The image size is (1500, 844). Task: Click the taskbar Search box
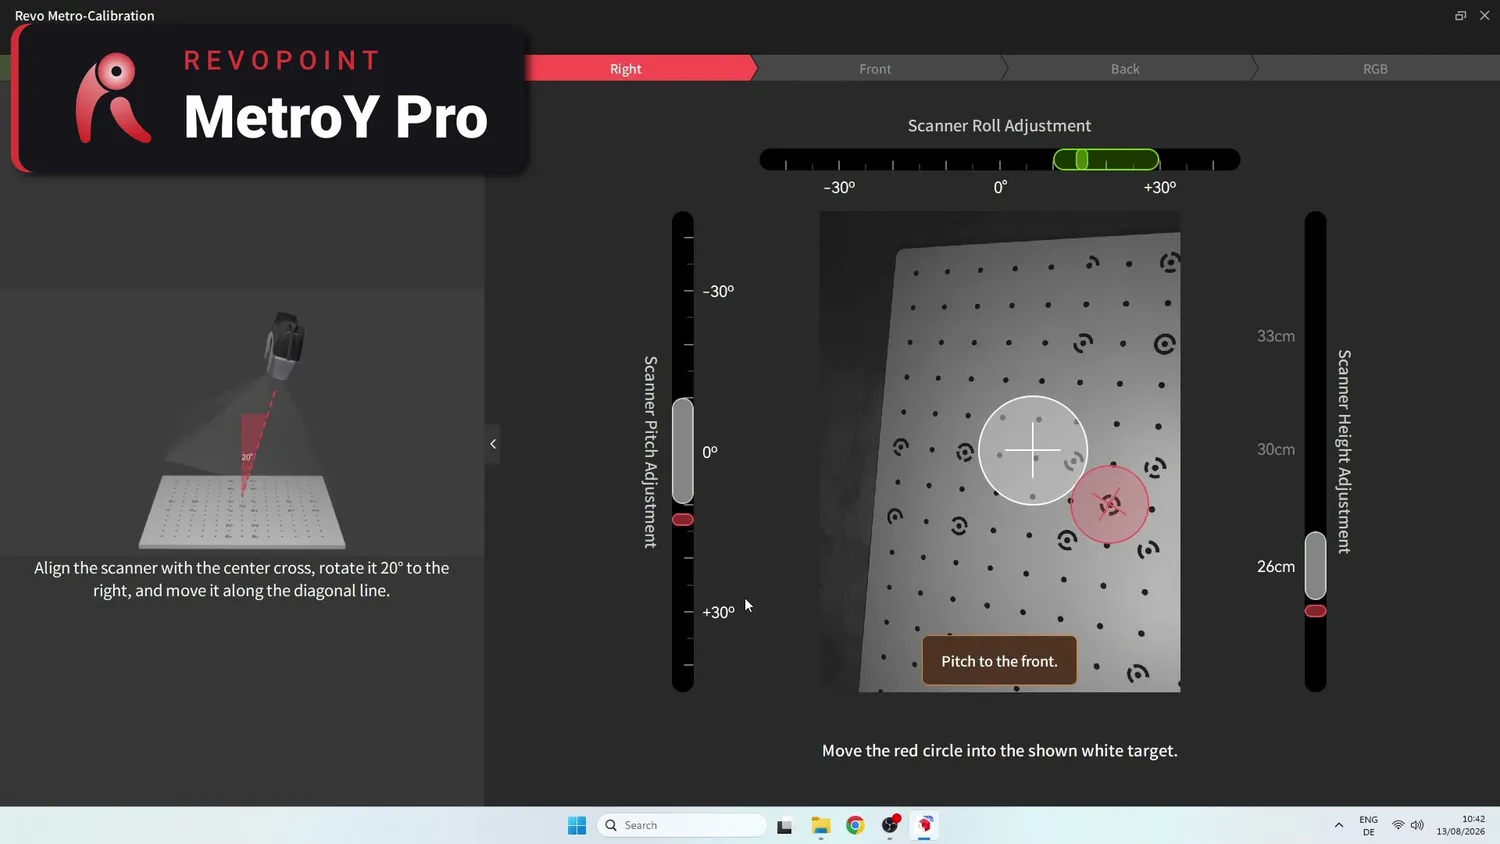tap(682, 825)
